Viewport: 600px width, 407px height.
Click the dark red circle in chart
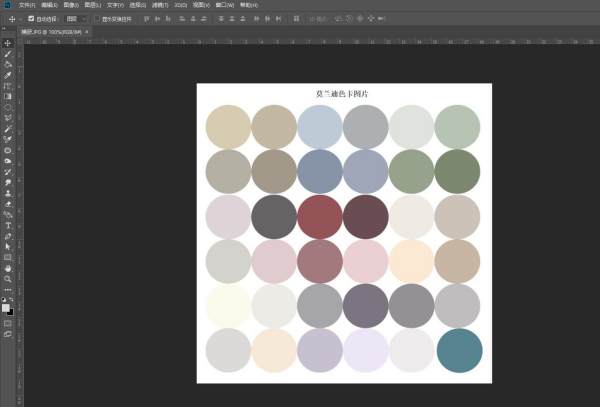click(321, 215)
